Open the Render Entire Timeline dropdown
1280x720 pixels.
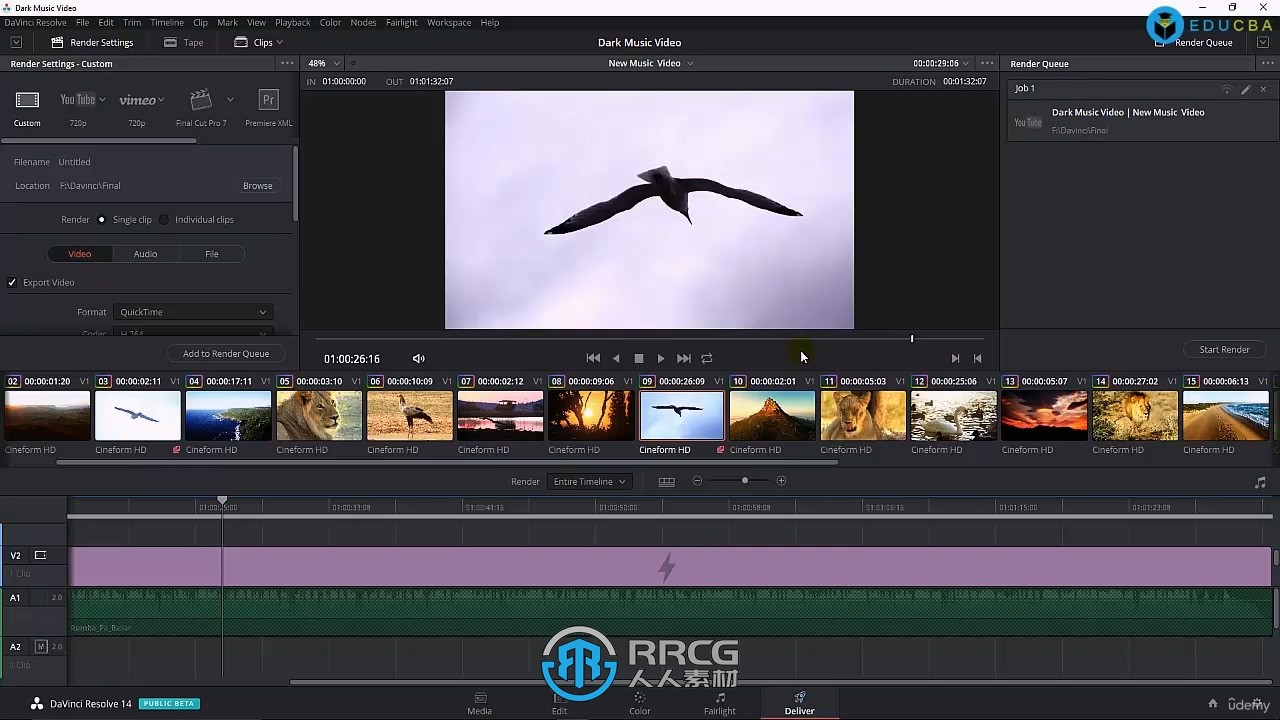590,481
